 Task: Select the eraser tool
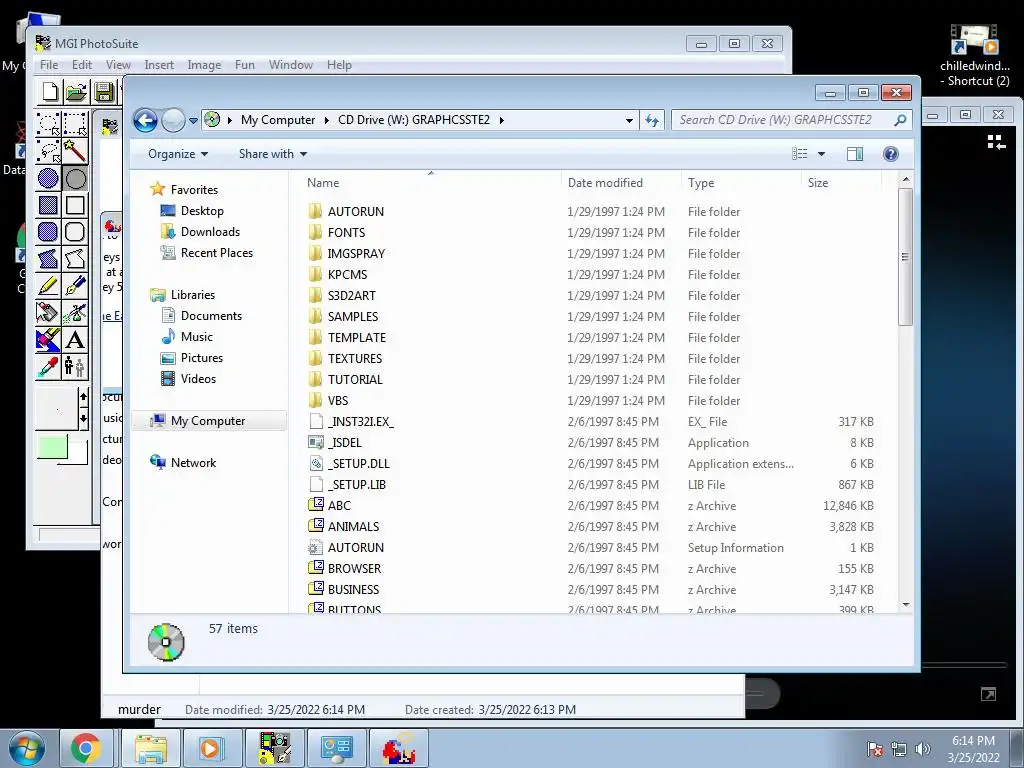[x=48, y=340]
